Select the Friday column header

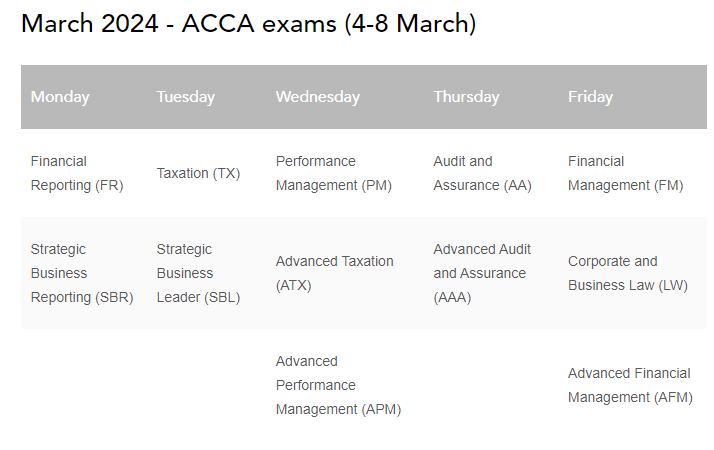[x=590, y=97]
